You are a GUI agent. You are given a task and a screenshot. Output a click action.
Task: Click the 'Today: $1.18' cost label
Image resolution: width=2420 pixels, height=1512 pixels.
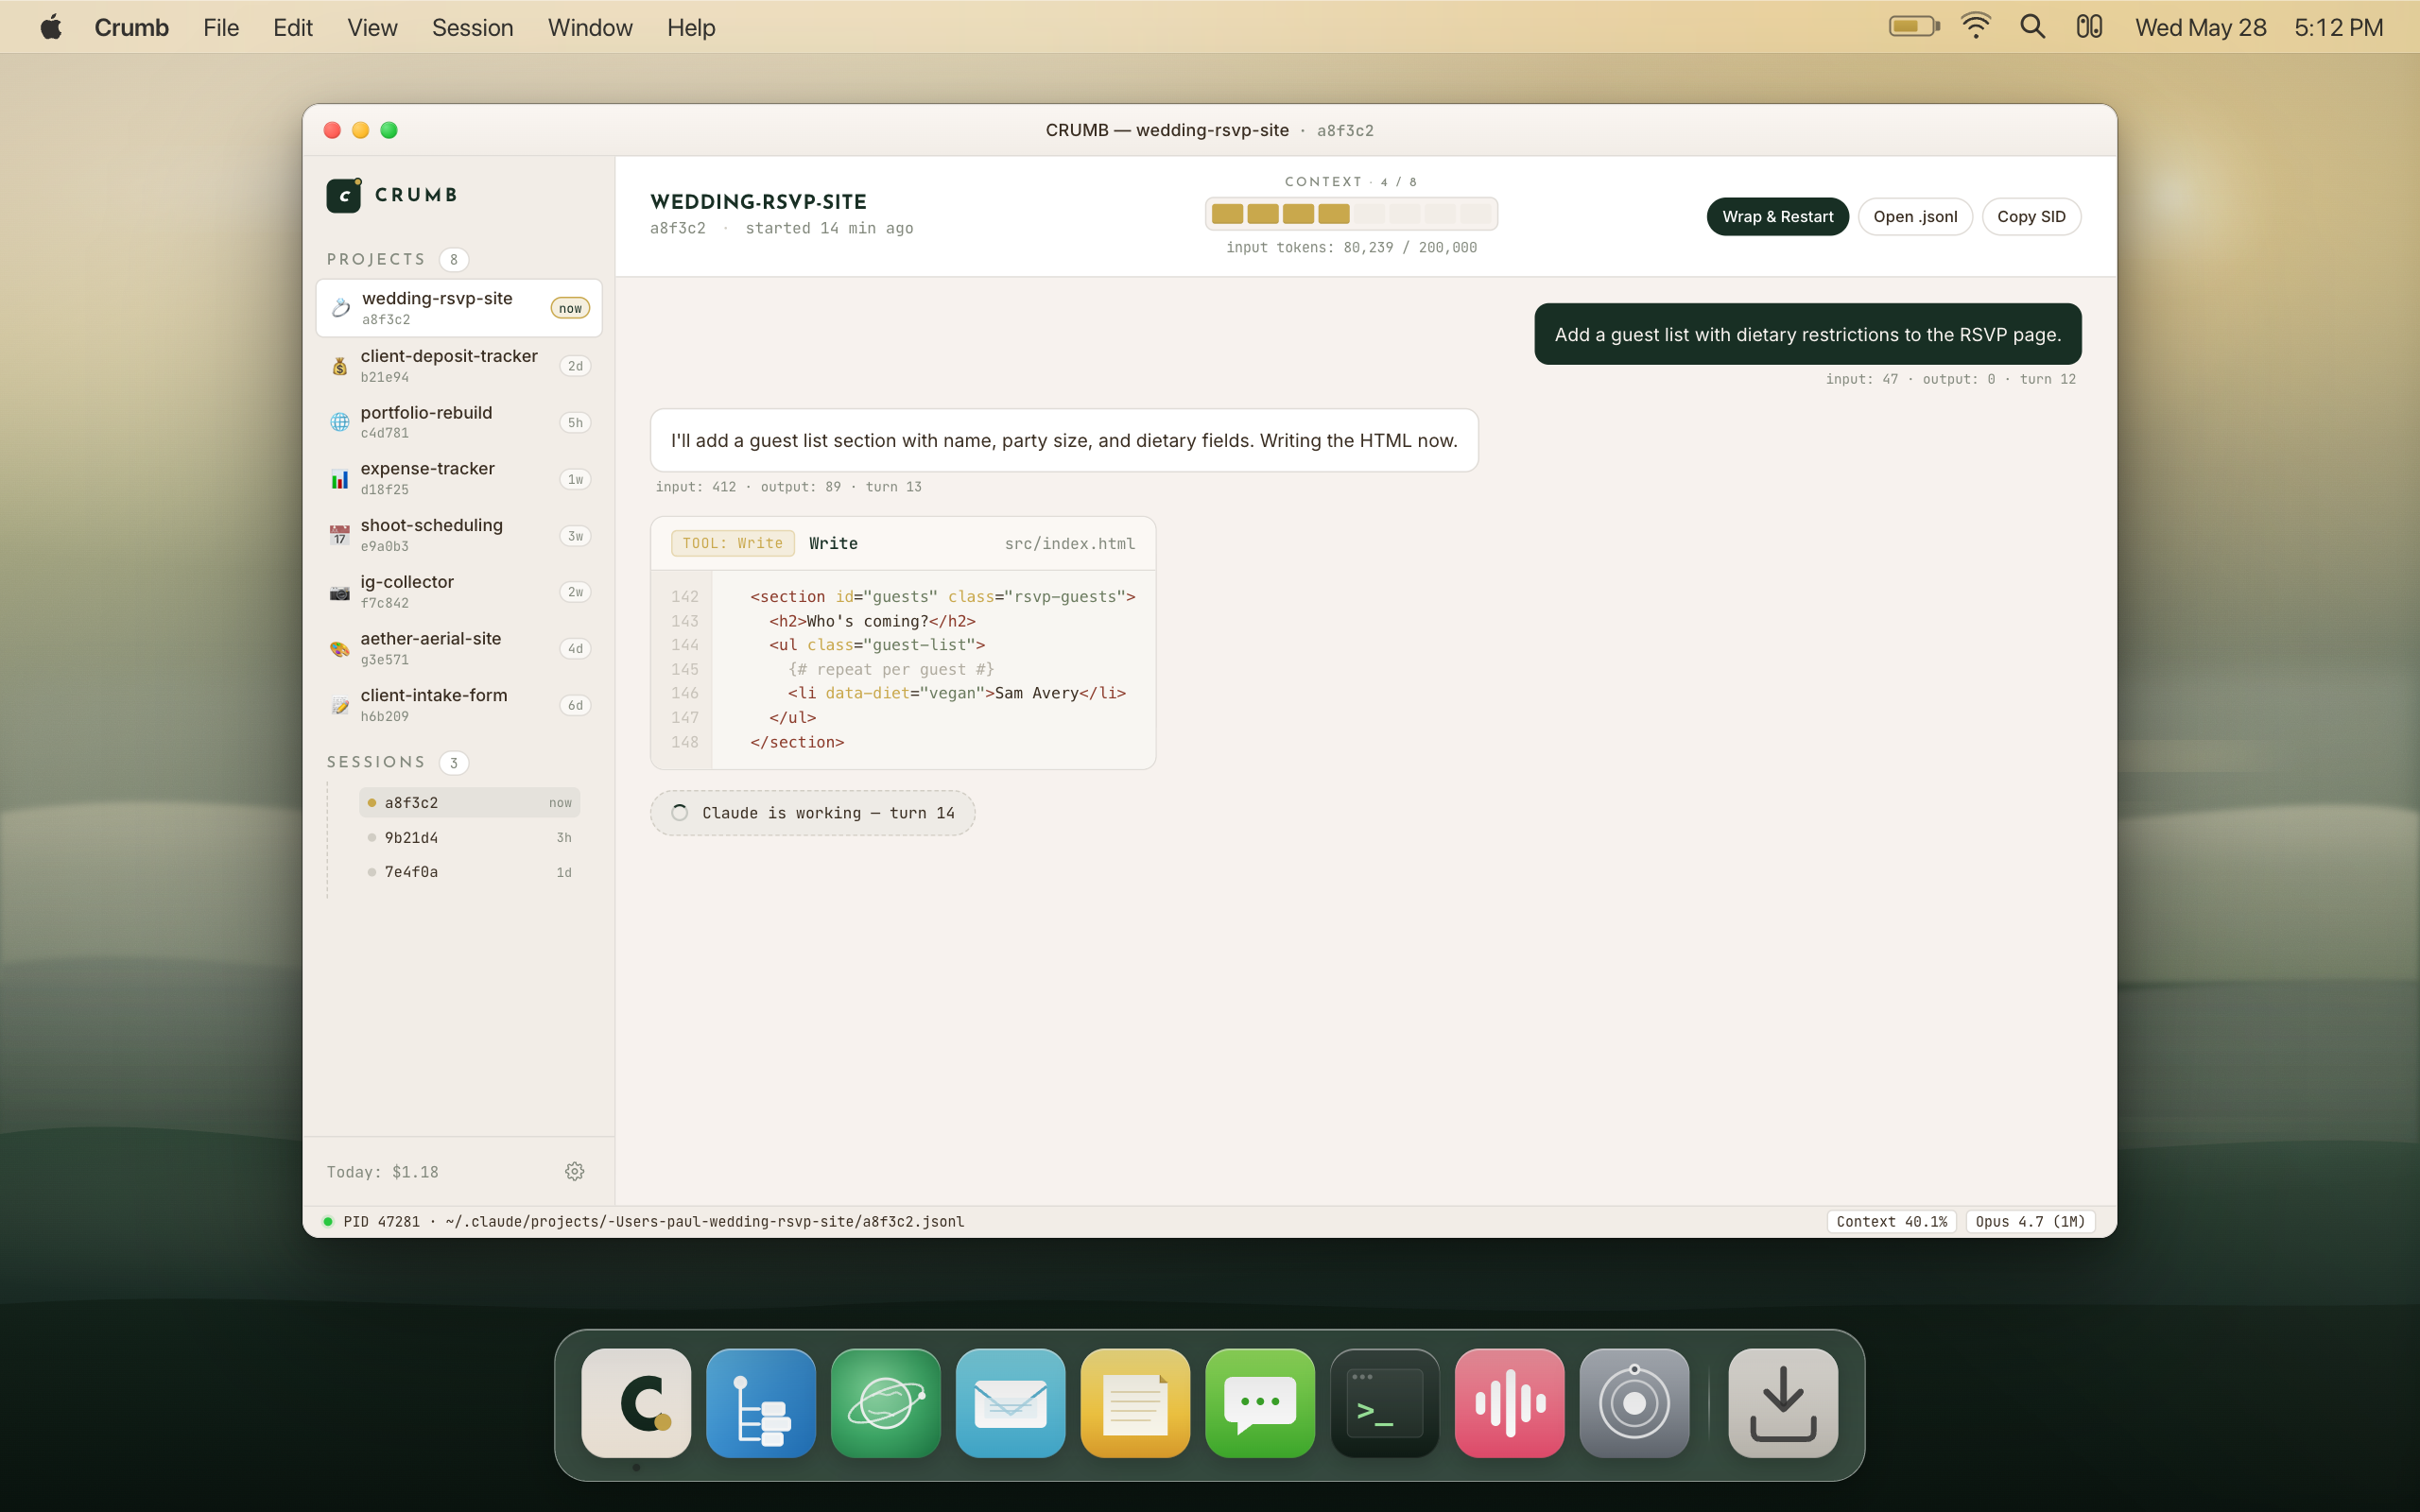[x=382, y=1172]
